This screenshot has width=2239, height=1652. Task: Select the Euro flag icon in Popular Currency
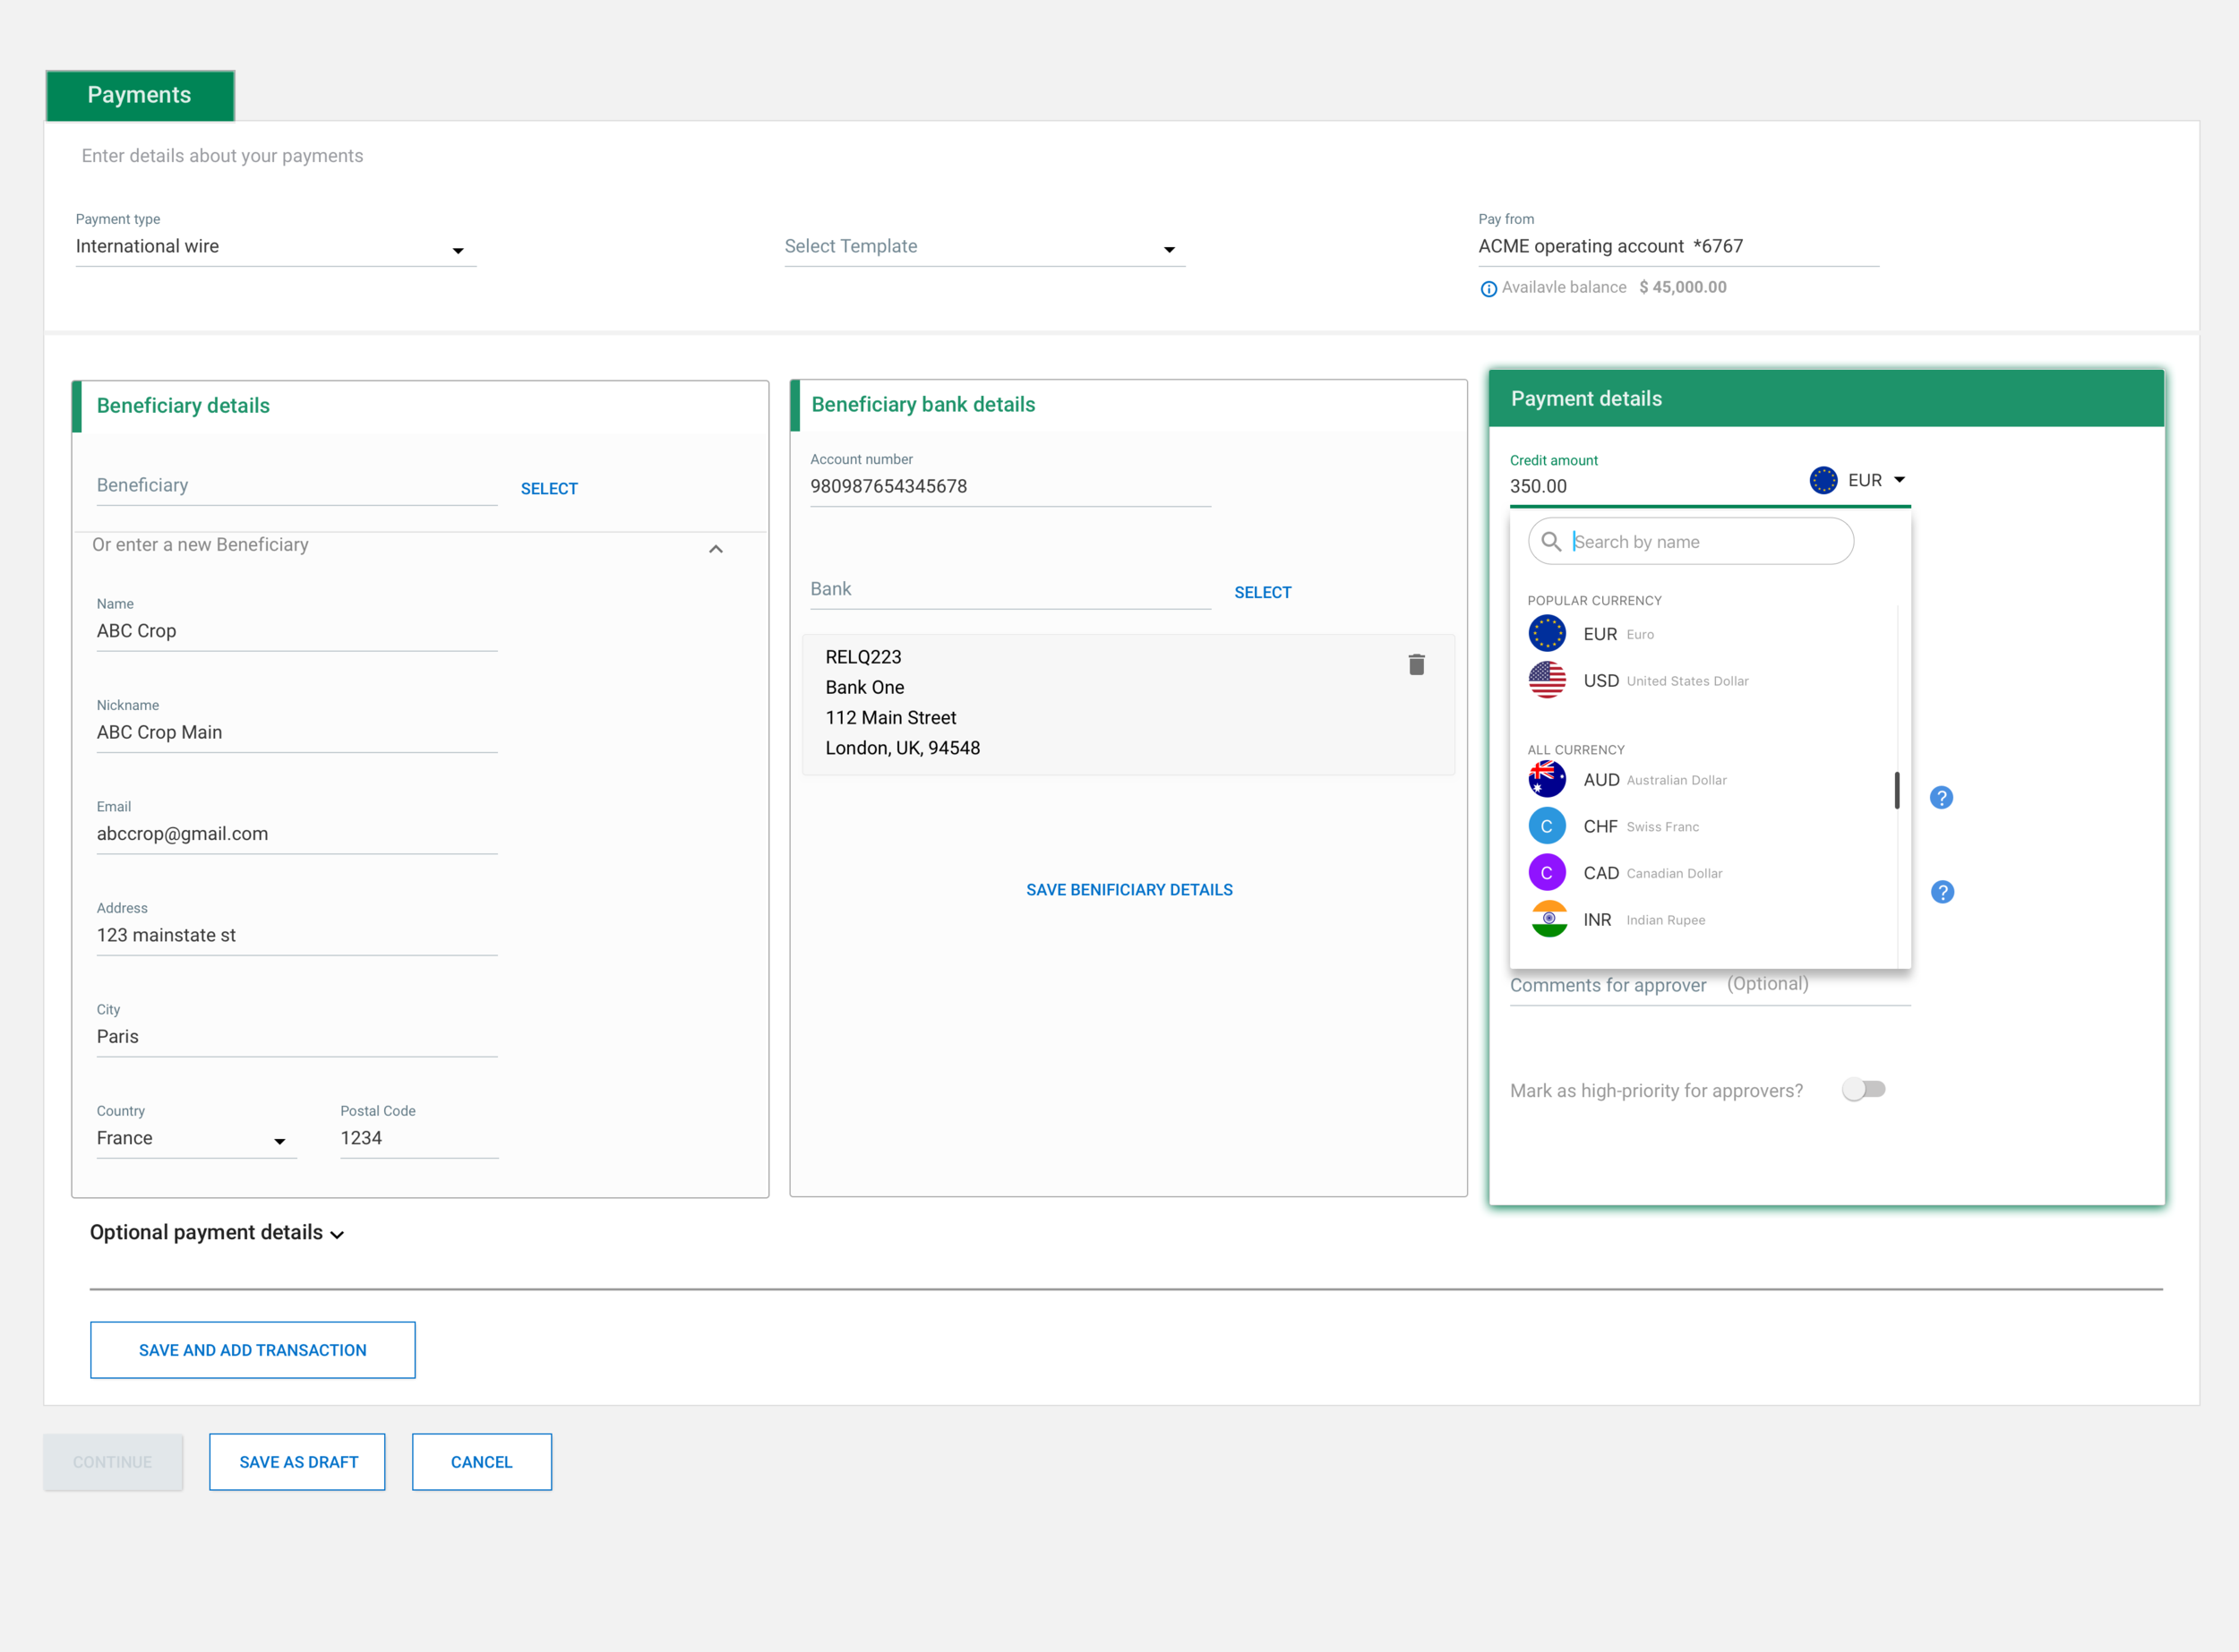tap(1547, 634)
